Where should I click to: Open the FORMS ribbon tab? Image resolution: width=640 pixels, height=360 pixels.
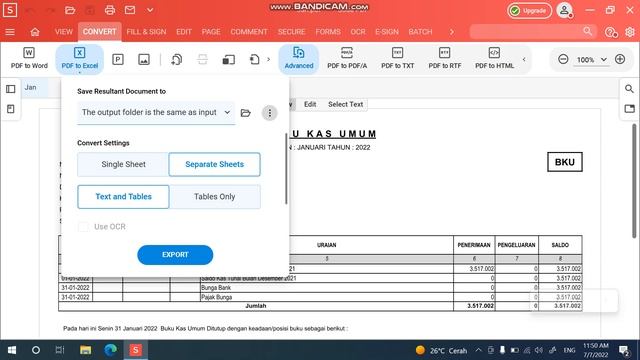point(328,32)
